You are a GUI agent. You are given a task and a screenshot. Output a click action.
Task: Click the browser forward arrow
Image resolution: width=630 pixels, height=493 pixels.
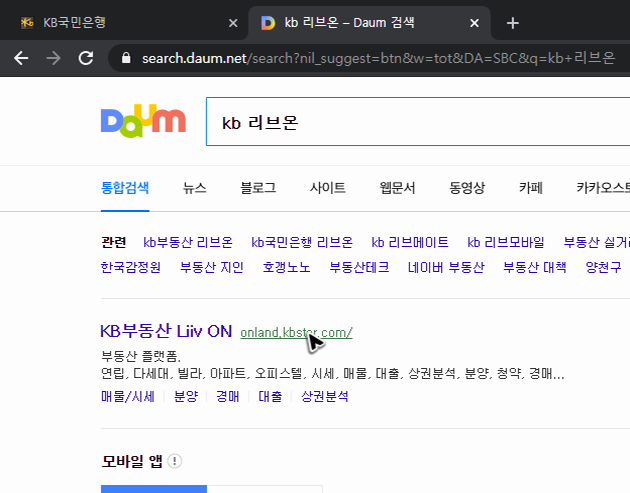[53, 59]
